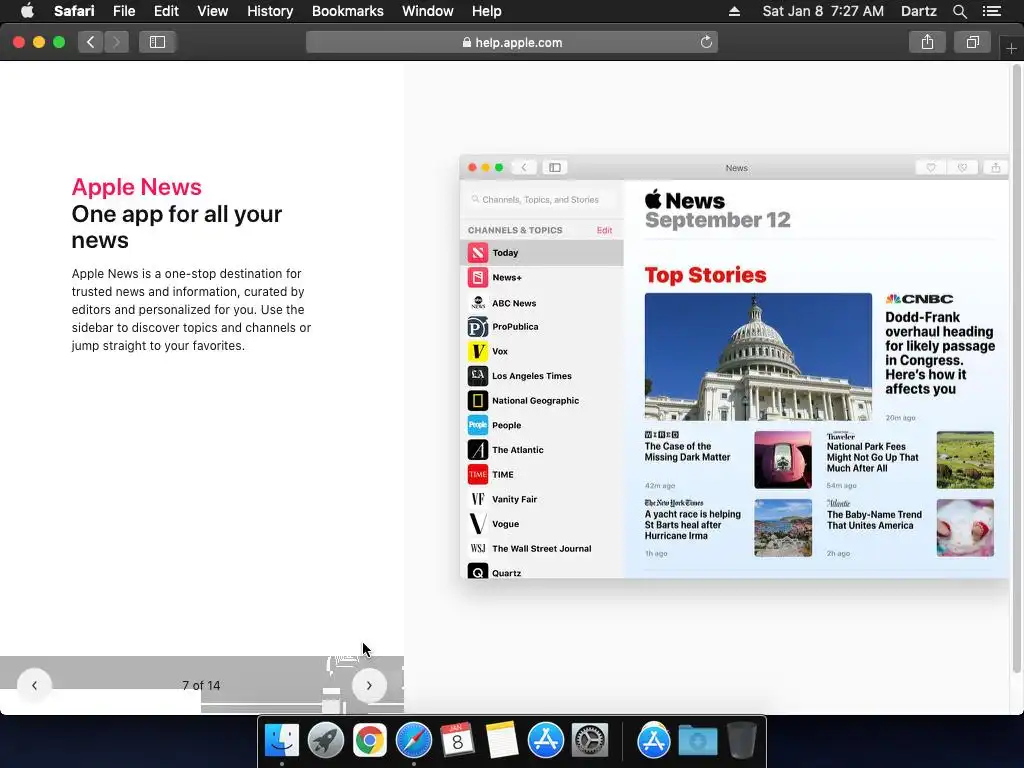The height and width of the screenshot is (768, 1024).
Task: Toggle the Safari sidebar button
Action: click(157, 42)
